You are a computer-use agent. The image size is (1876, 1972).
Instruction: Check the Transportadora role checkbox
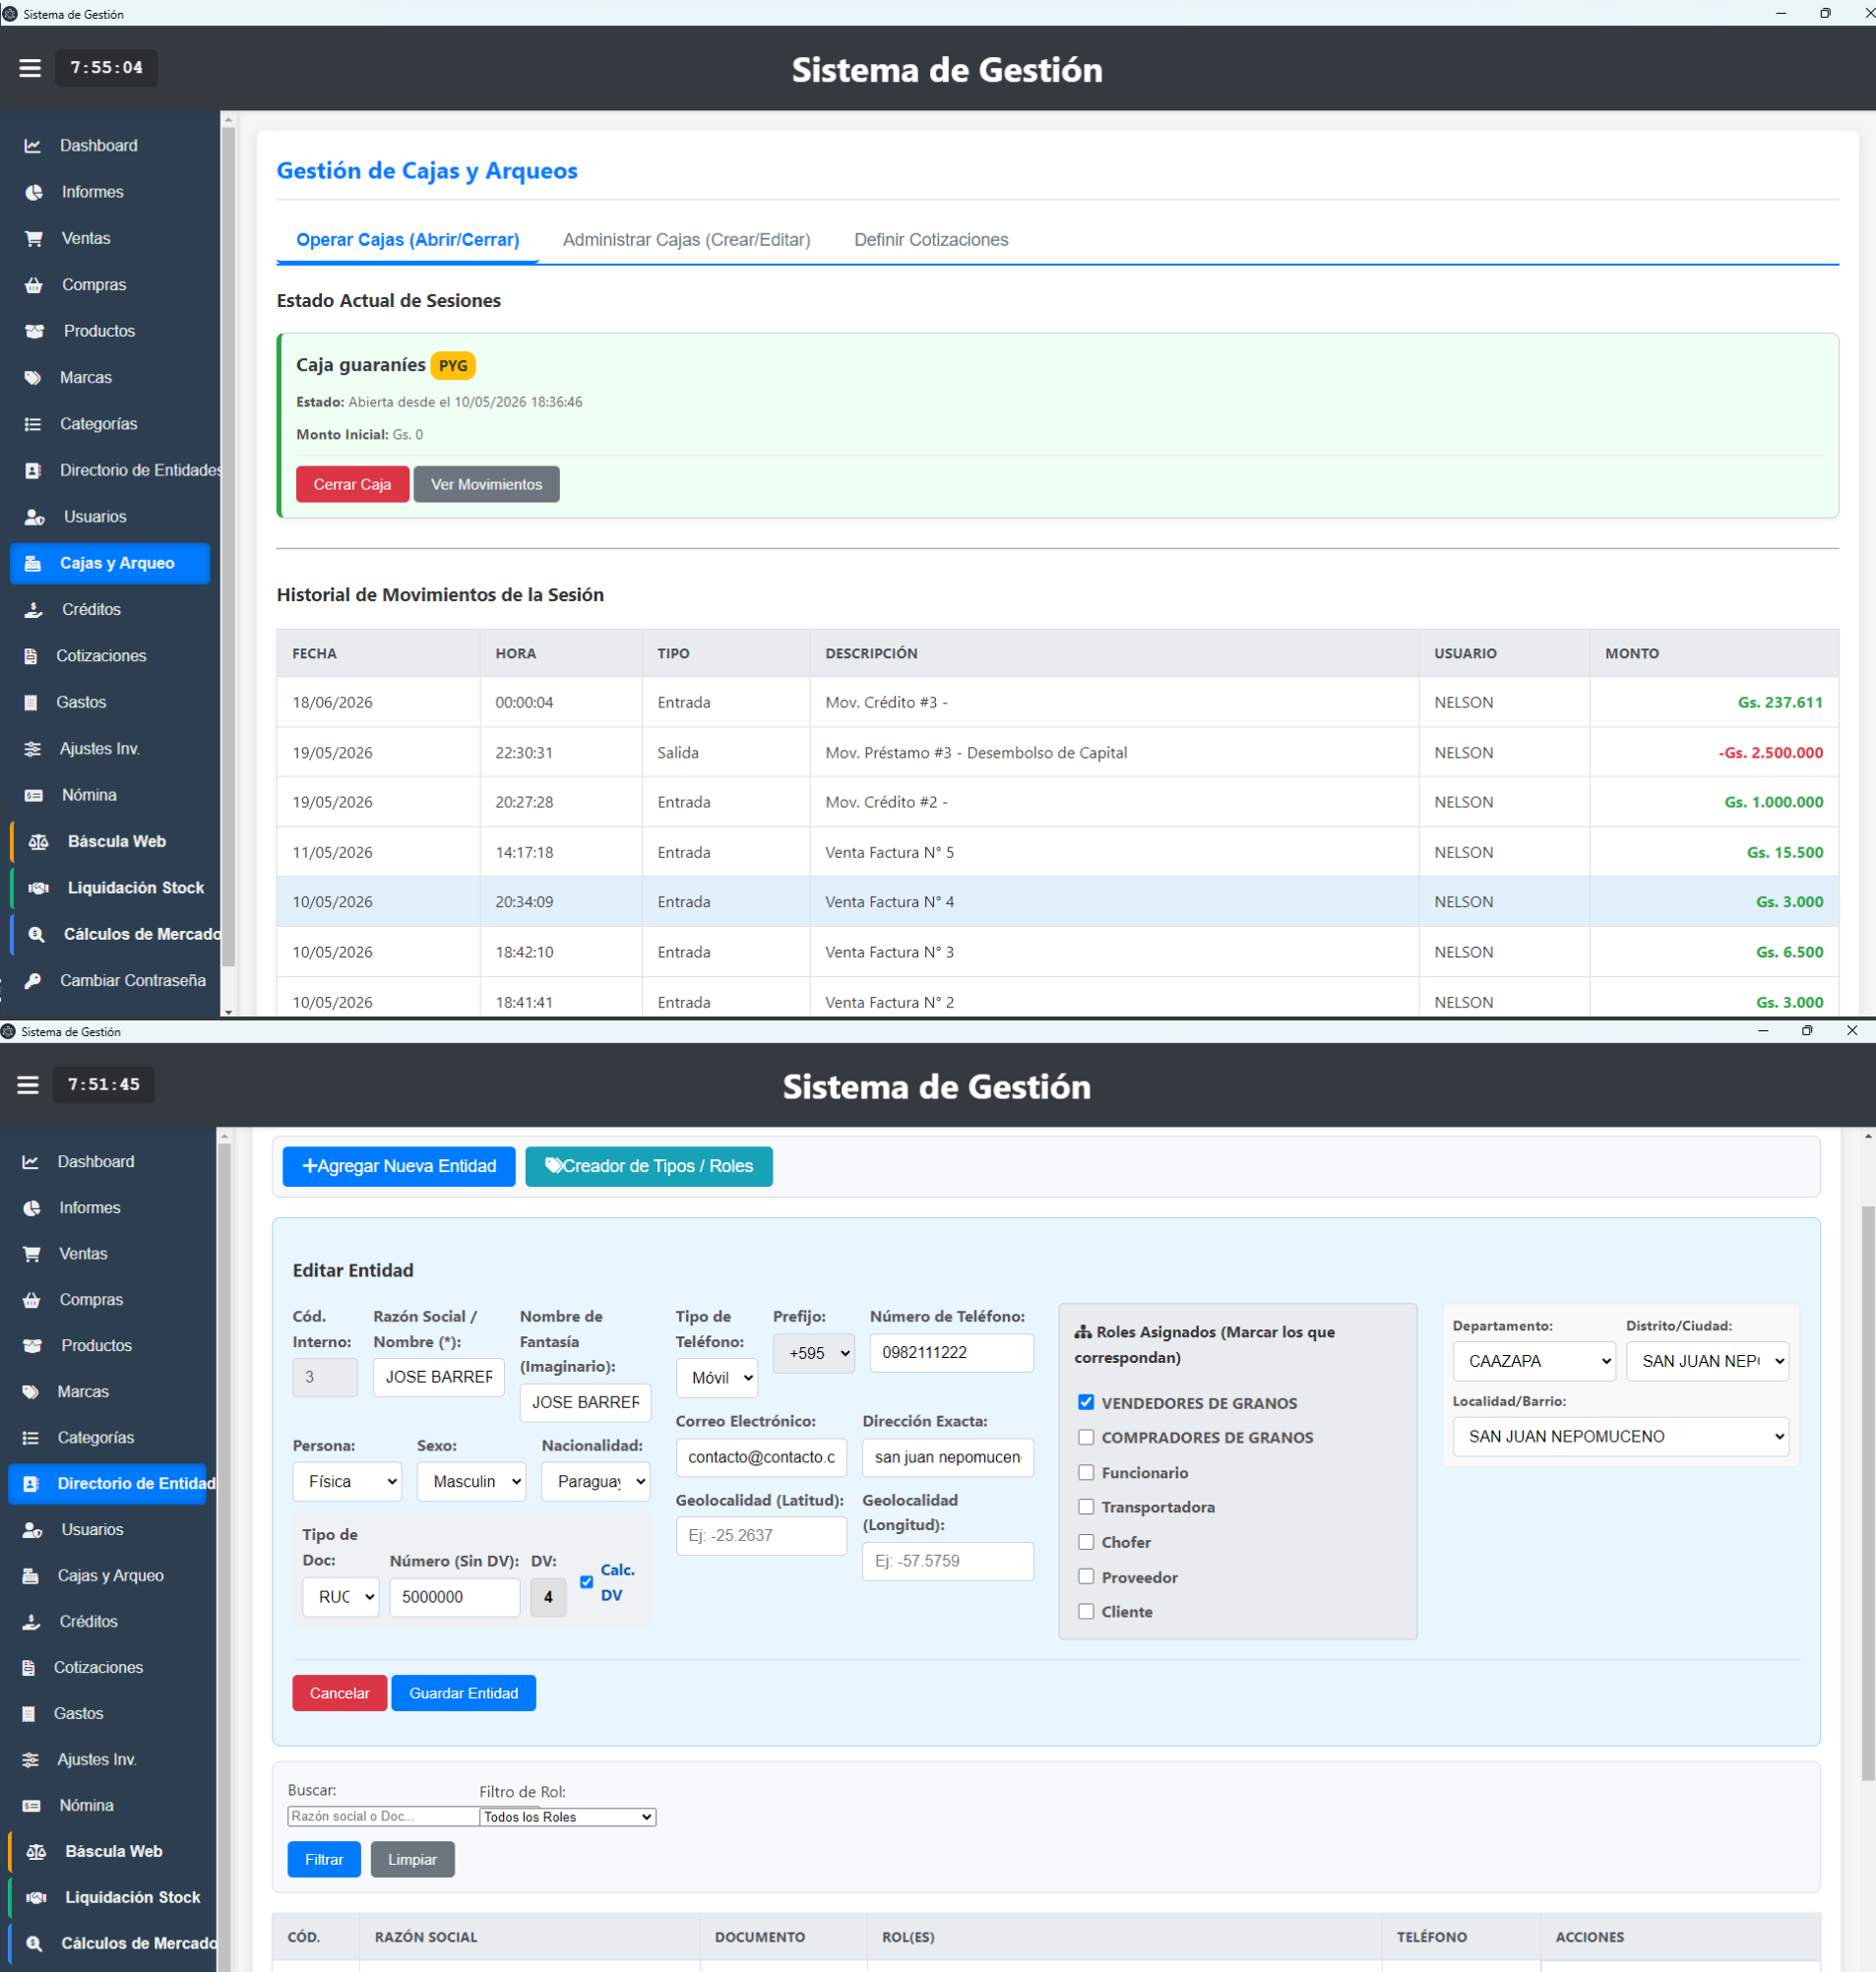tap(1086, 1507)
